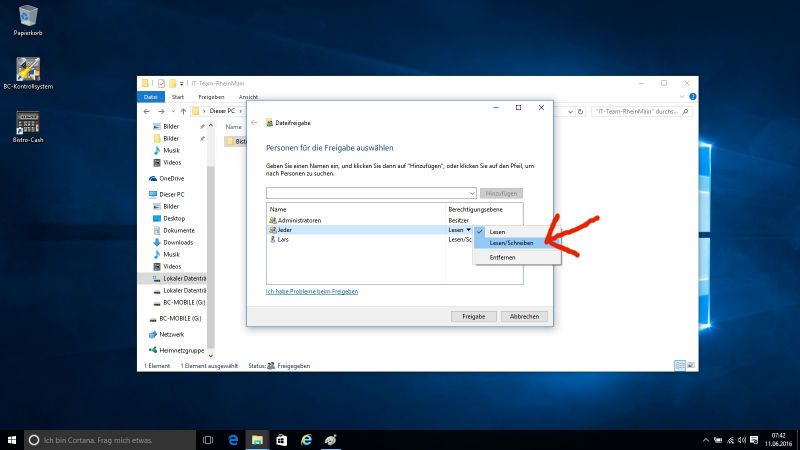Open the Store taskbar icon
Image resolution: width=800 pixels, height=450 pixels.
[282, 440]
